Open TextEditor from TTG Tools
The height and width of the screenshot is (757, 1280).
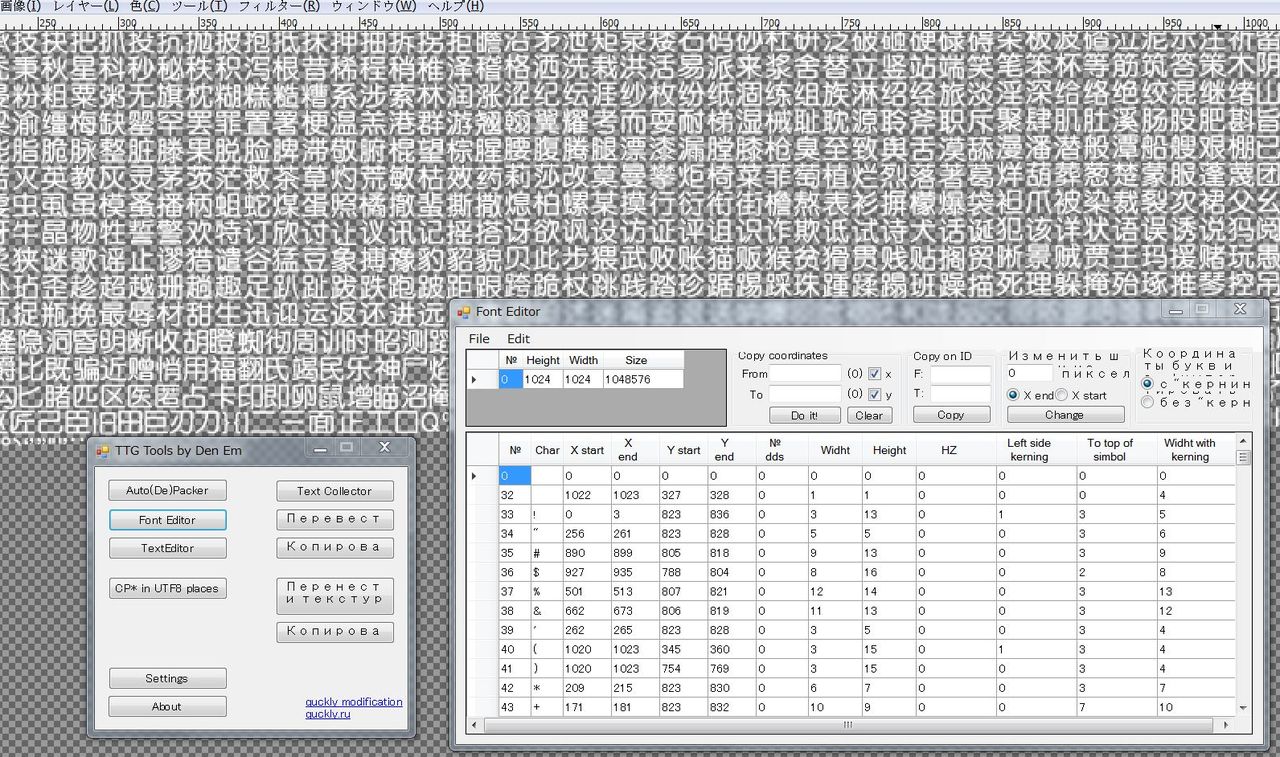[x=167, y=548]
